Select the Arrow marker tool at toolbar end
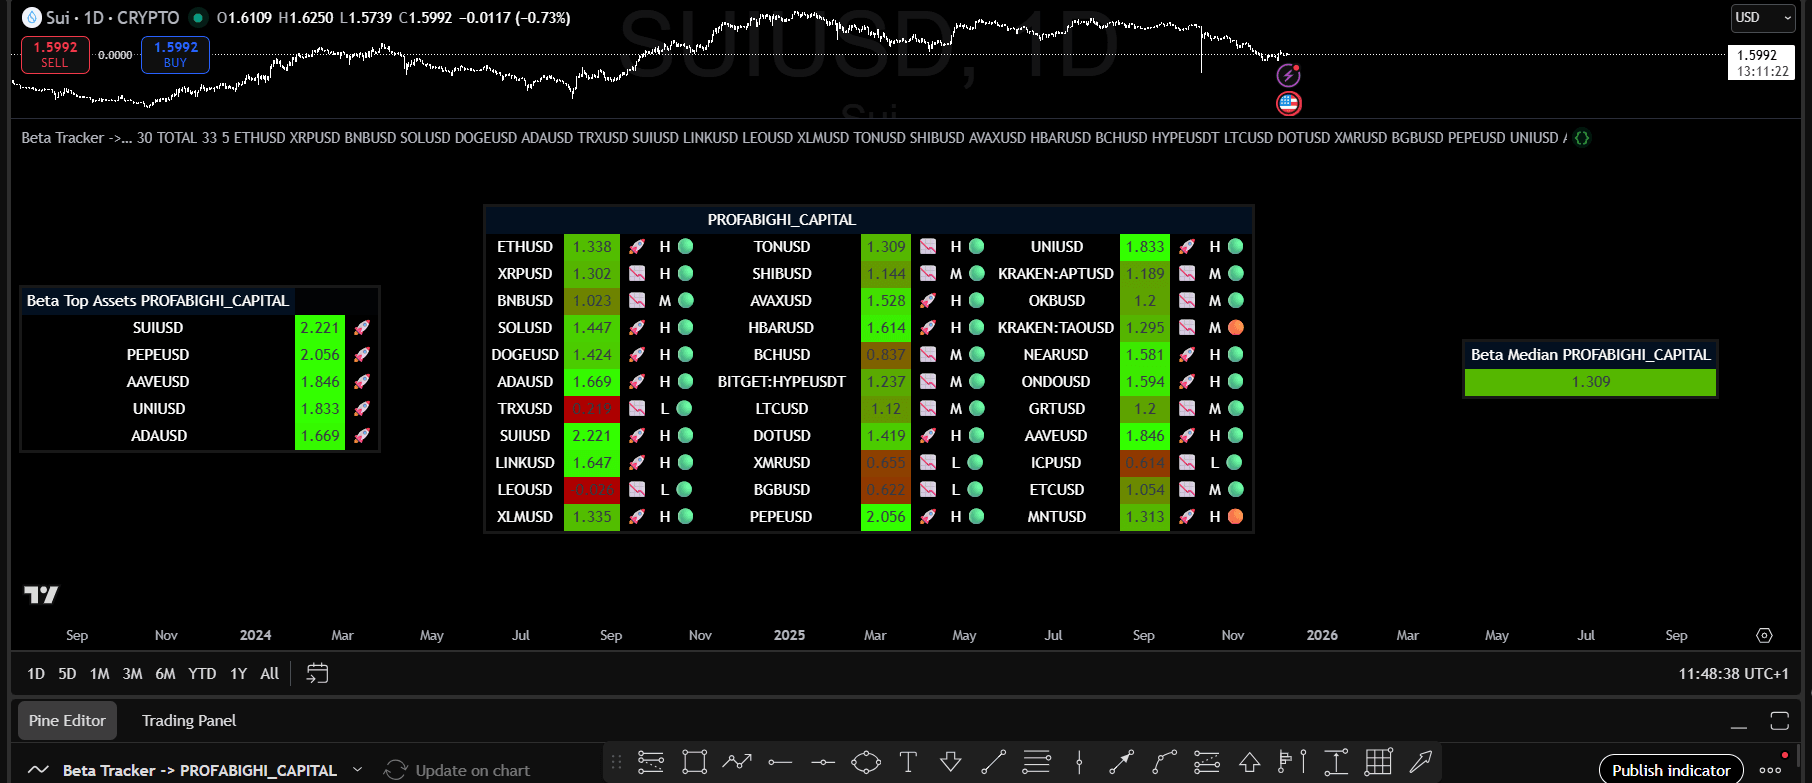Screen dimensions: 1812x783 click(x=1421, y=762)
